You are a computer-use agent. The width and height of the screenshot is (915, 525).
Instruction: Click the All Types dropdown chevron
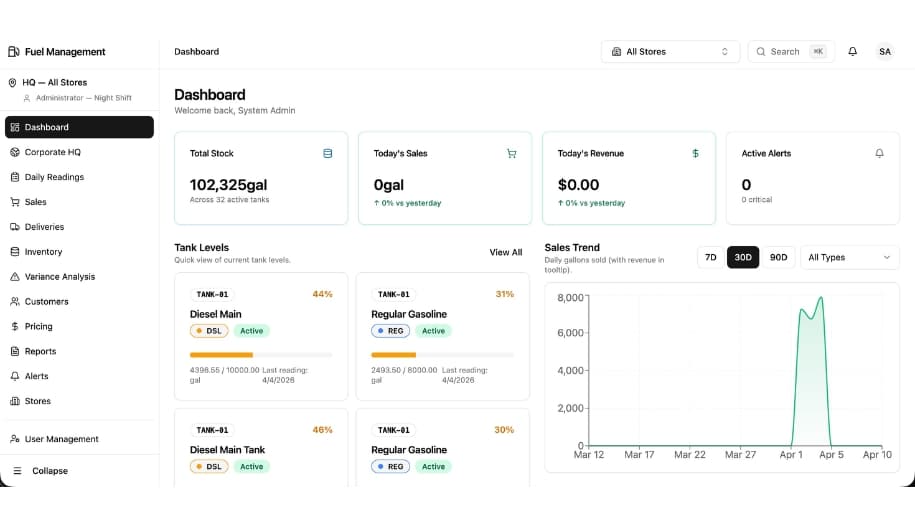pos(886,257)
